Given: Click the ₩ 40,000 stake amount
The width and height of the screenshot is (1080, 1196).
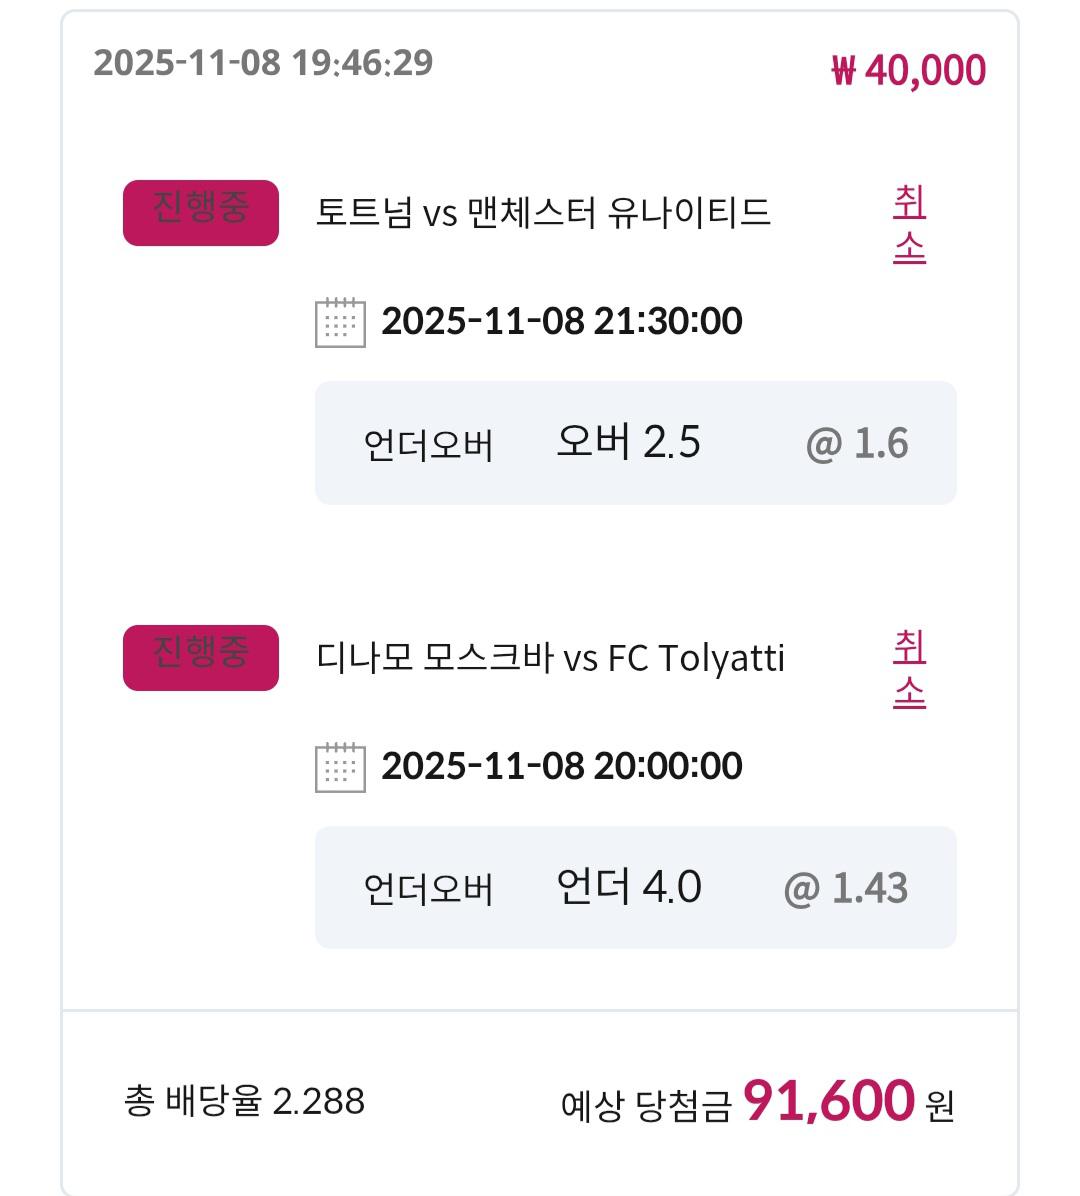Looking at the screenshot, I should point(908,71).
